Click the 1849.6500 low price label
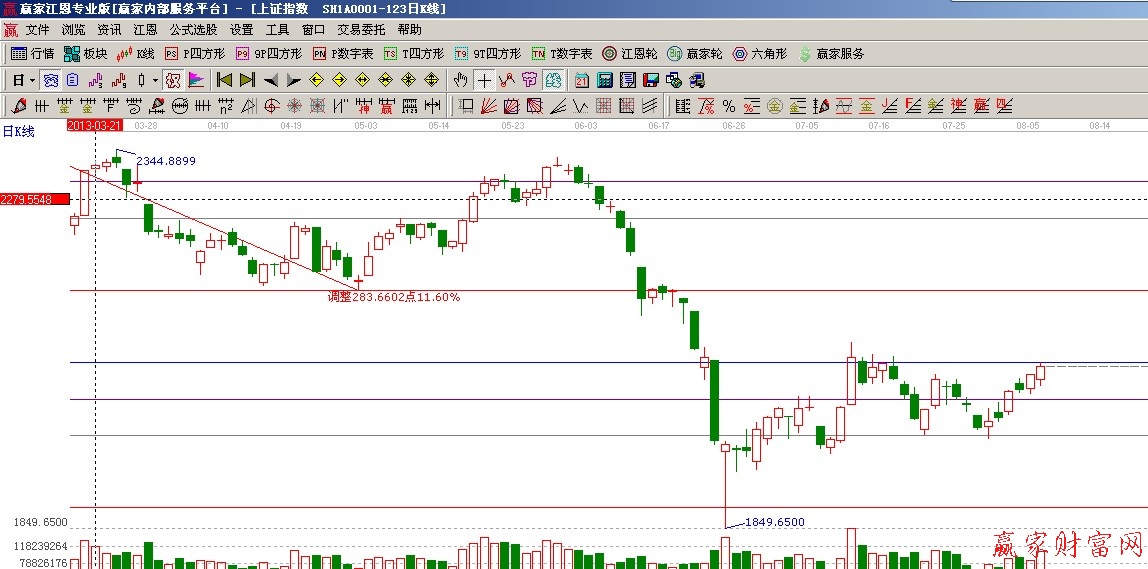This screenshot has width=1148, height=569. (x=774, y=522)
